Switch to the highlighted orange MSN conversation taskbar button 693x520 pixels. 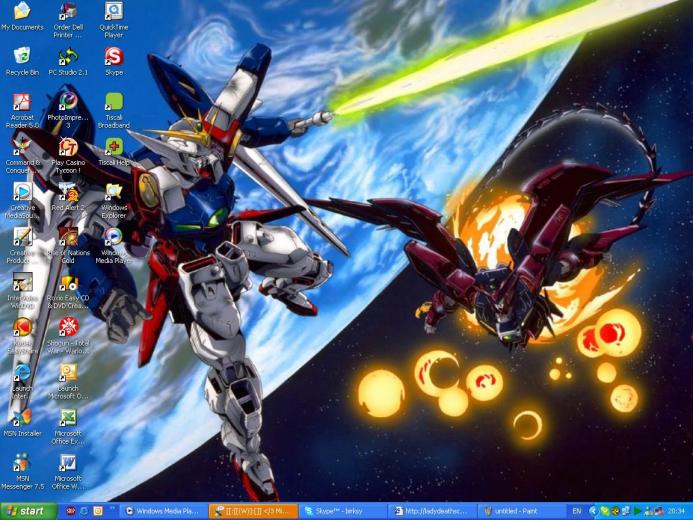pyautogui.click(x=254, y=511)
